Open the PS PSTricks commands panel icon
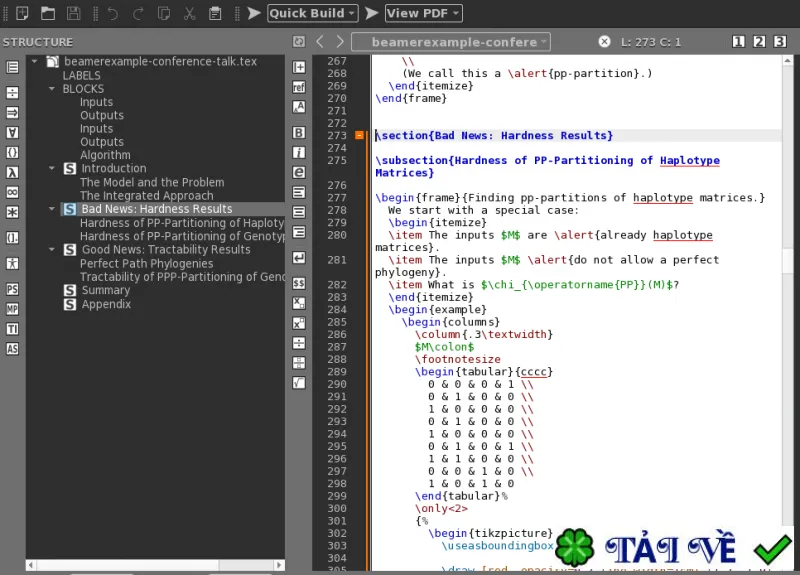The width and height of the screenshot is (800, 575). pos(12,289)
